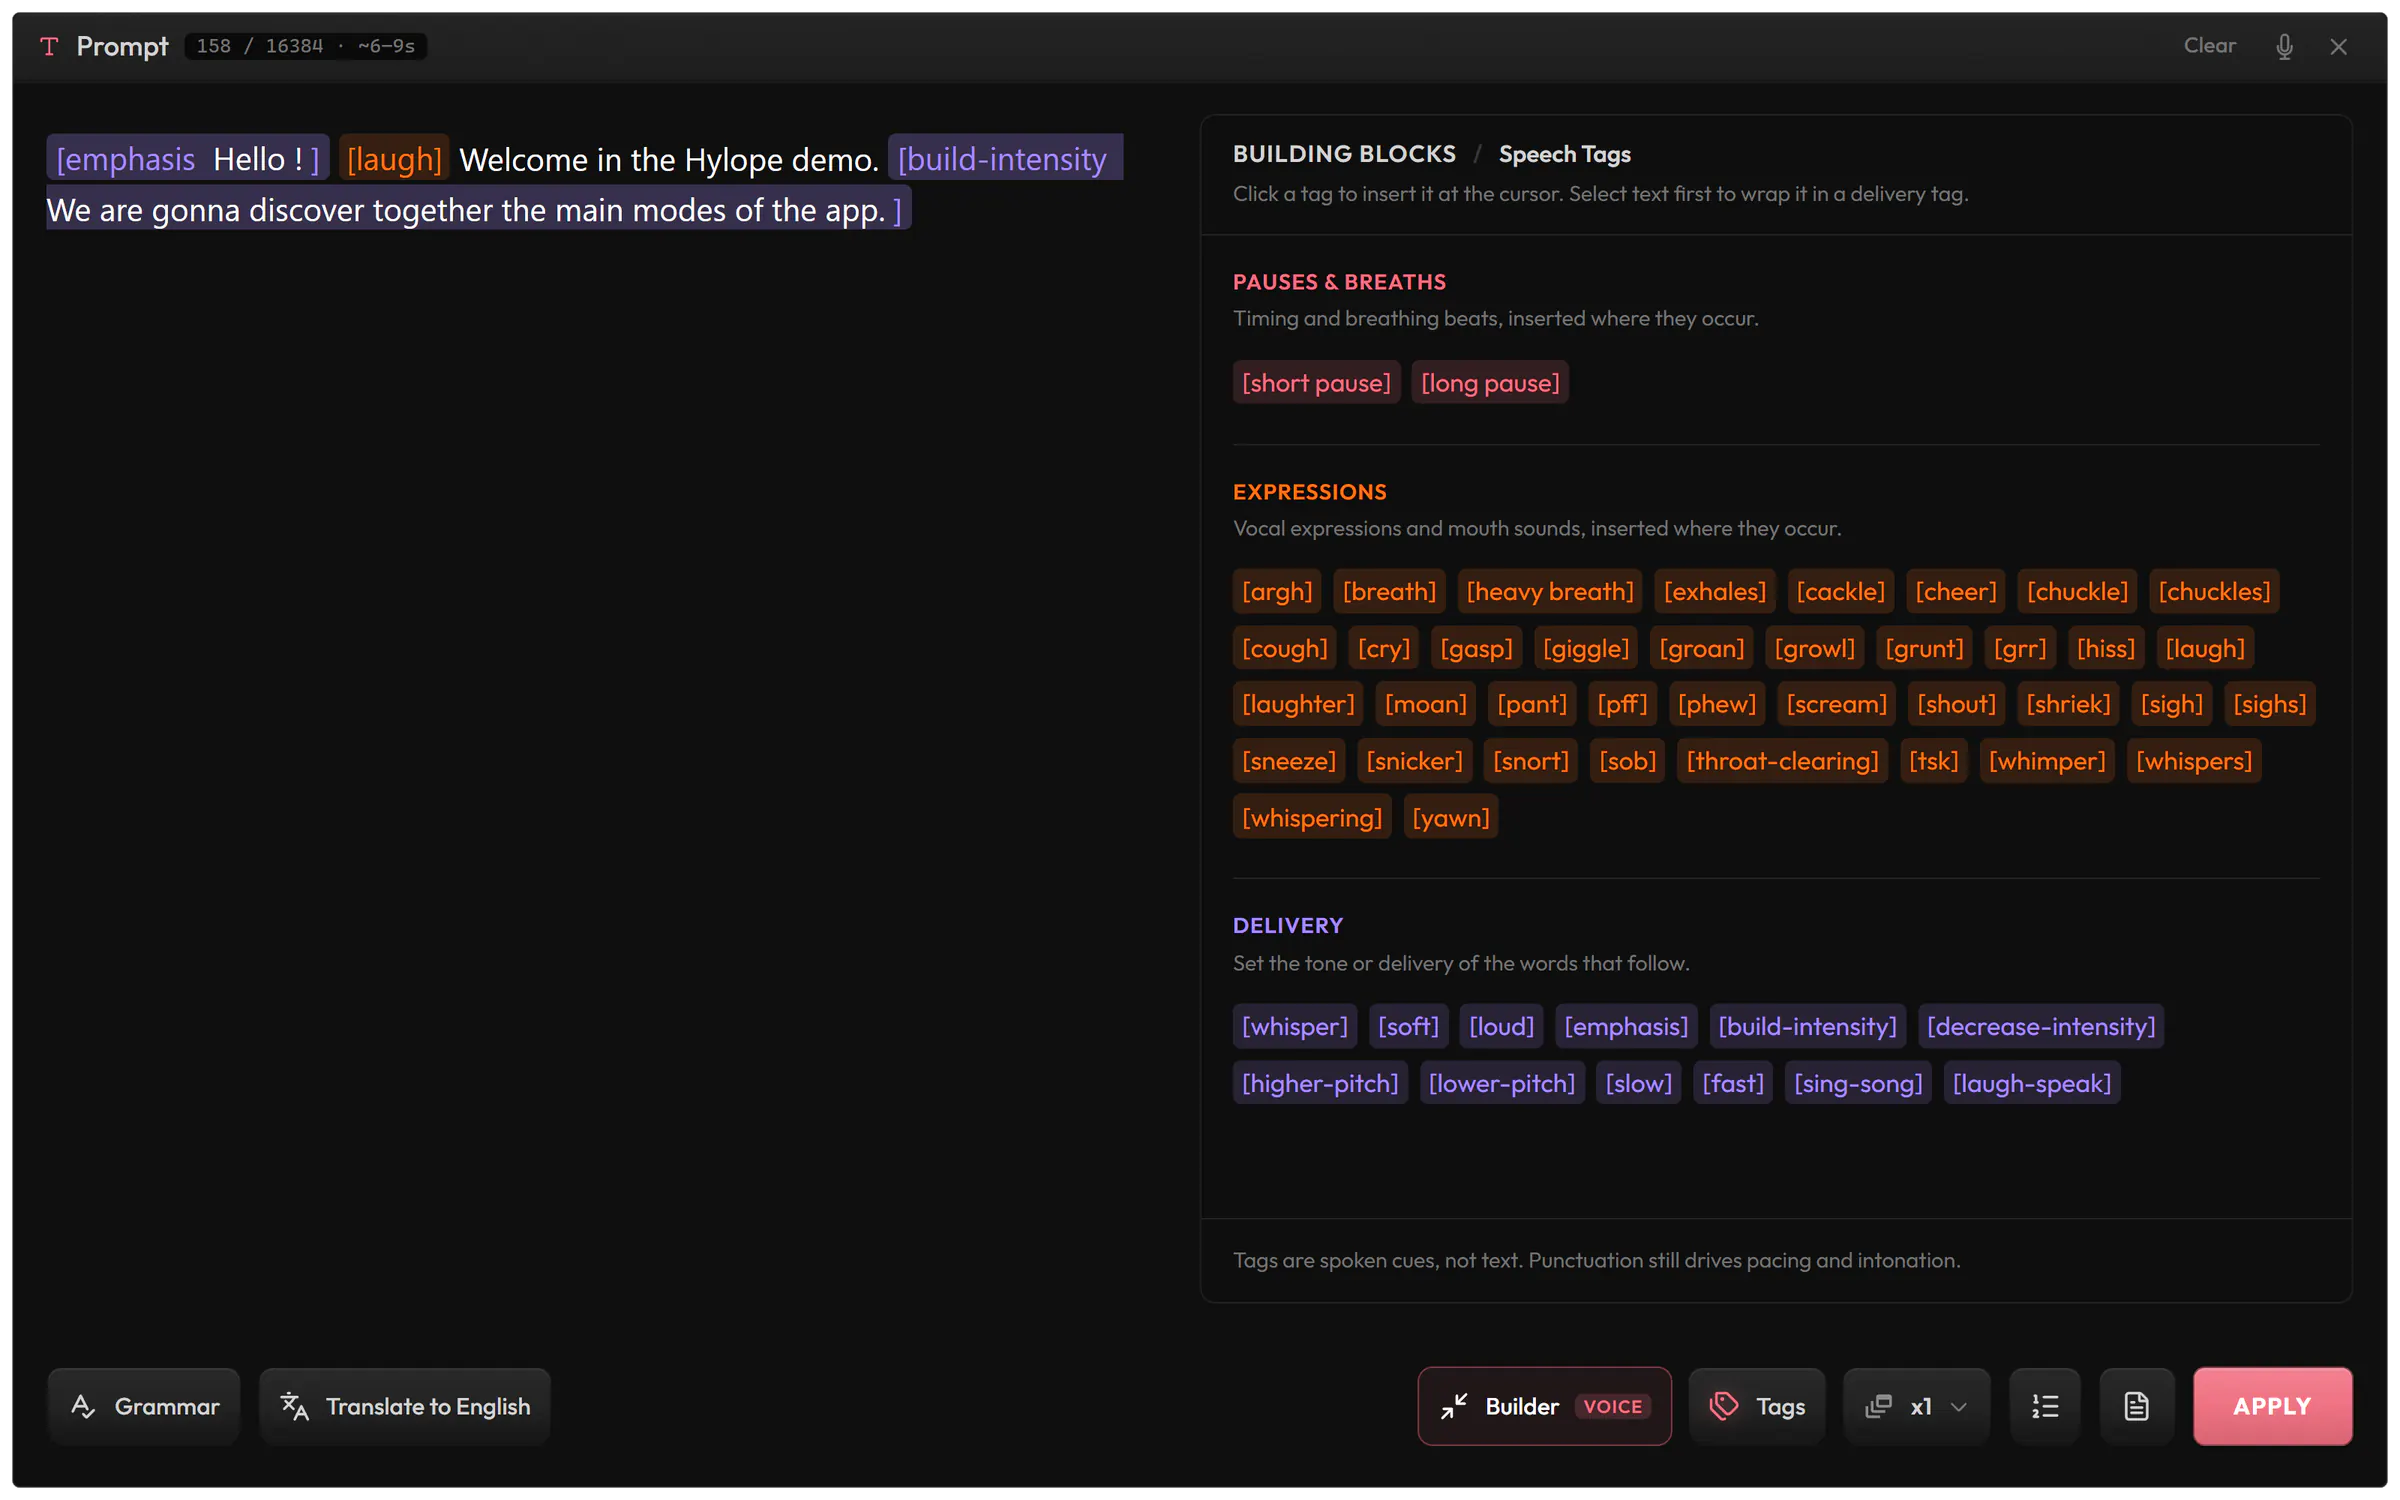
Task: Insert the [yawn] expression tag
Action: point(1450,818)
